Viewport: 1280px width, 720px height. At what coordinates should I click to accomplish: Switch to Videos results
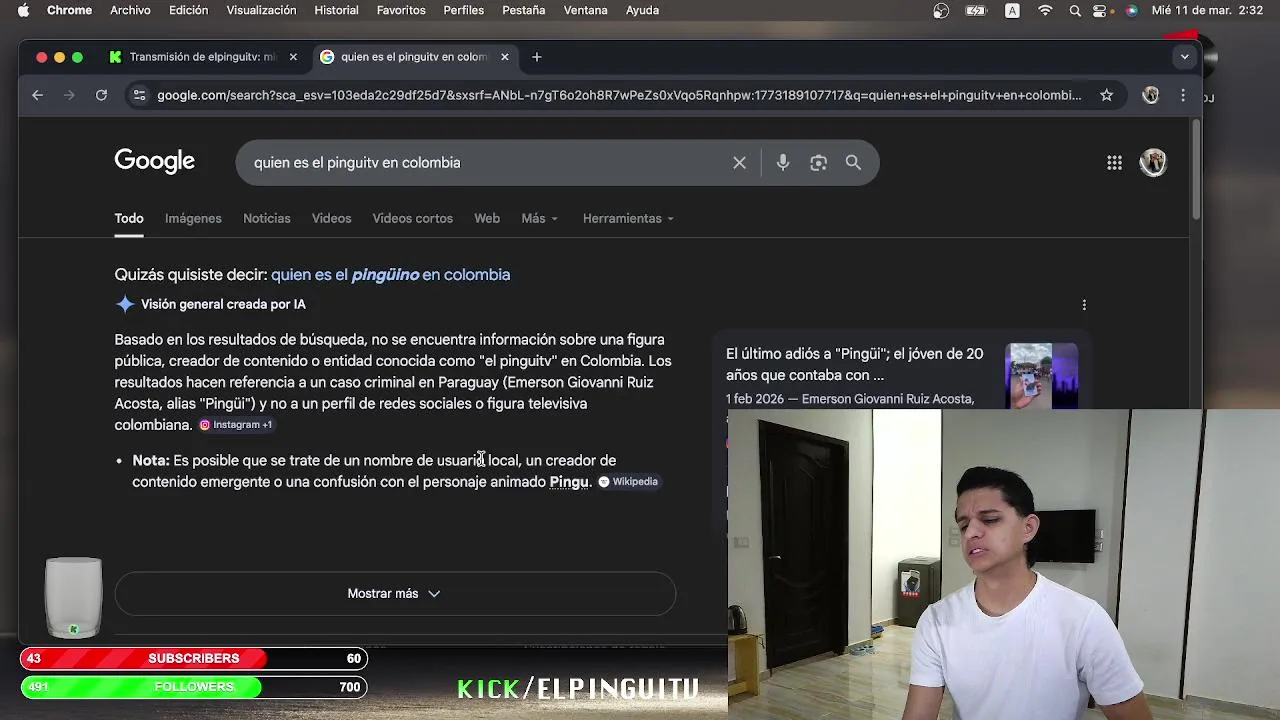pos(331,218)
